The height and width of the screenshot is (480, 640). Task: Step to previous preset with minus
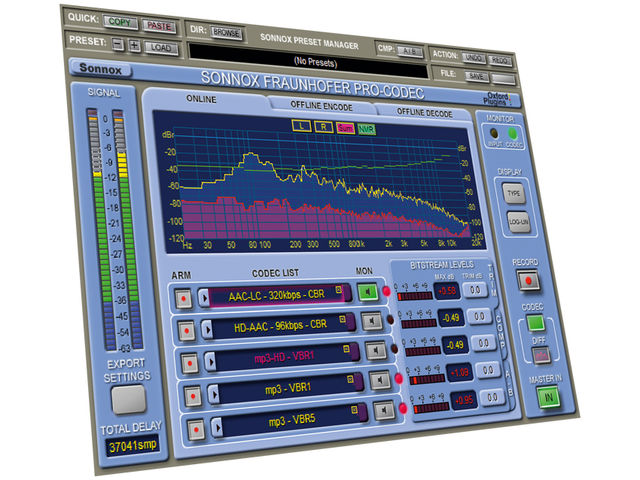(118, 43)
